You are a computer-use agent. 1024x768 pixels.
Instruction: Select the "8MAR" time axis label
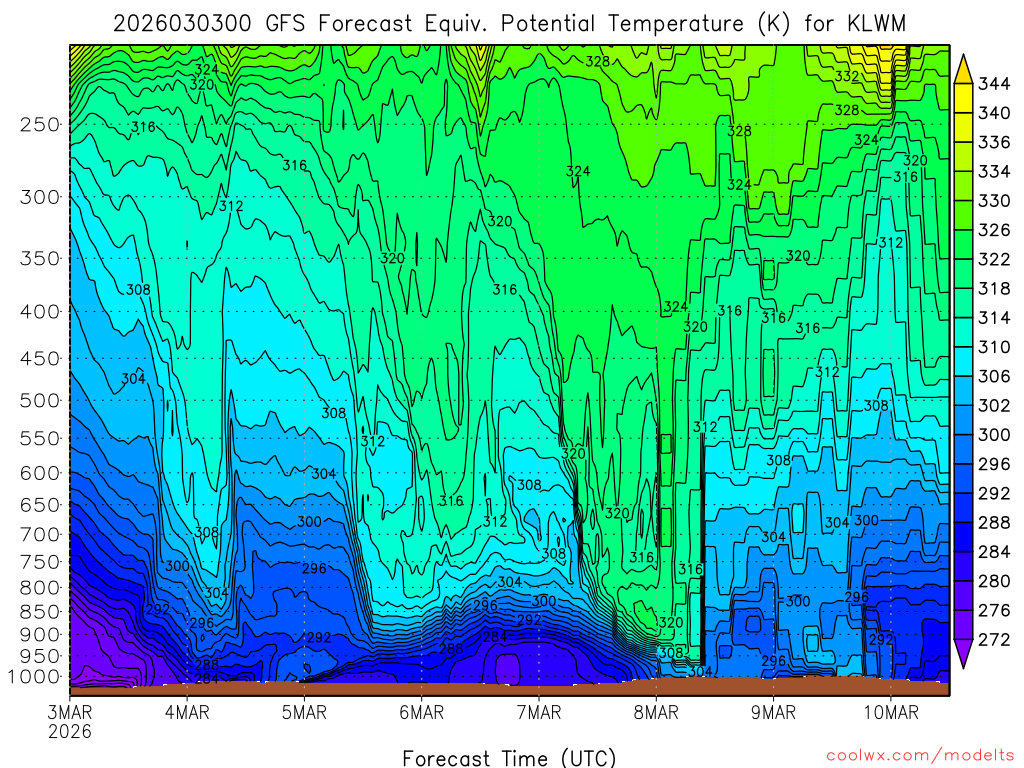coord(656,712)
